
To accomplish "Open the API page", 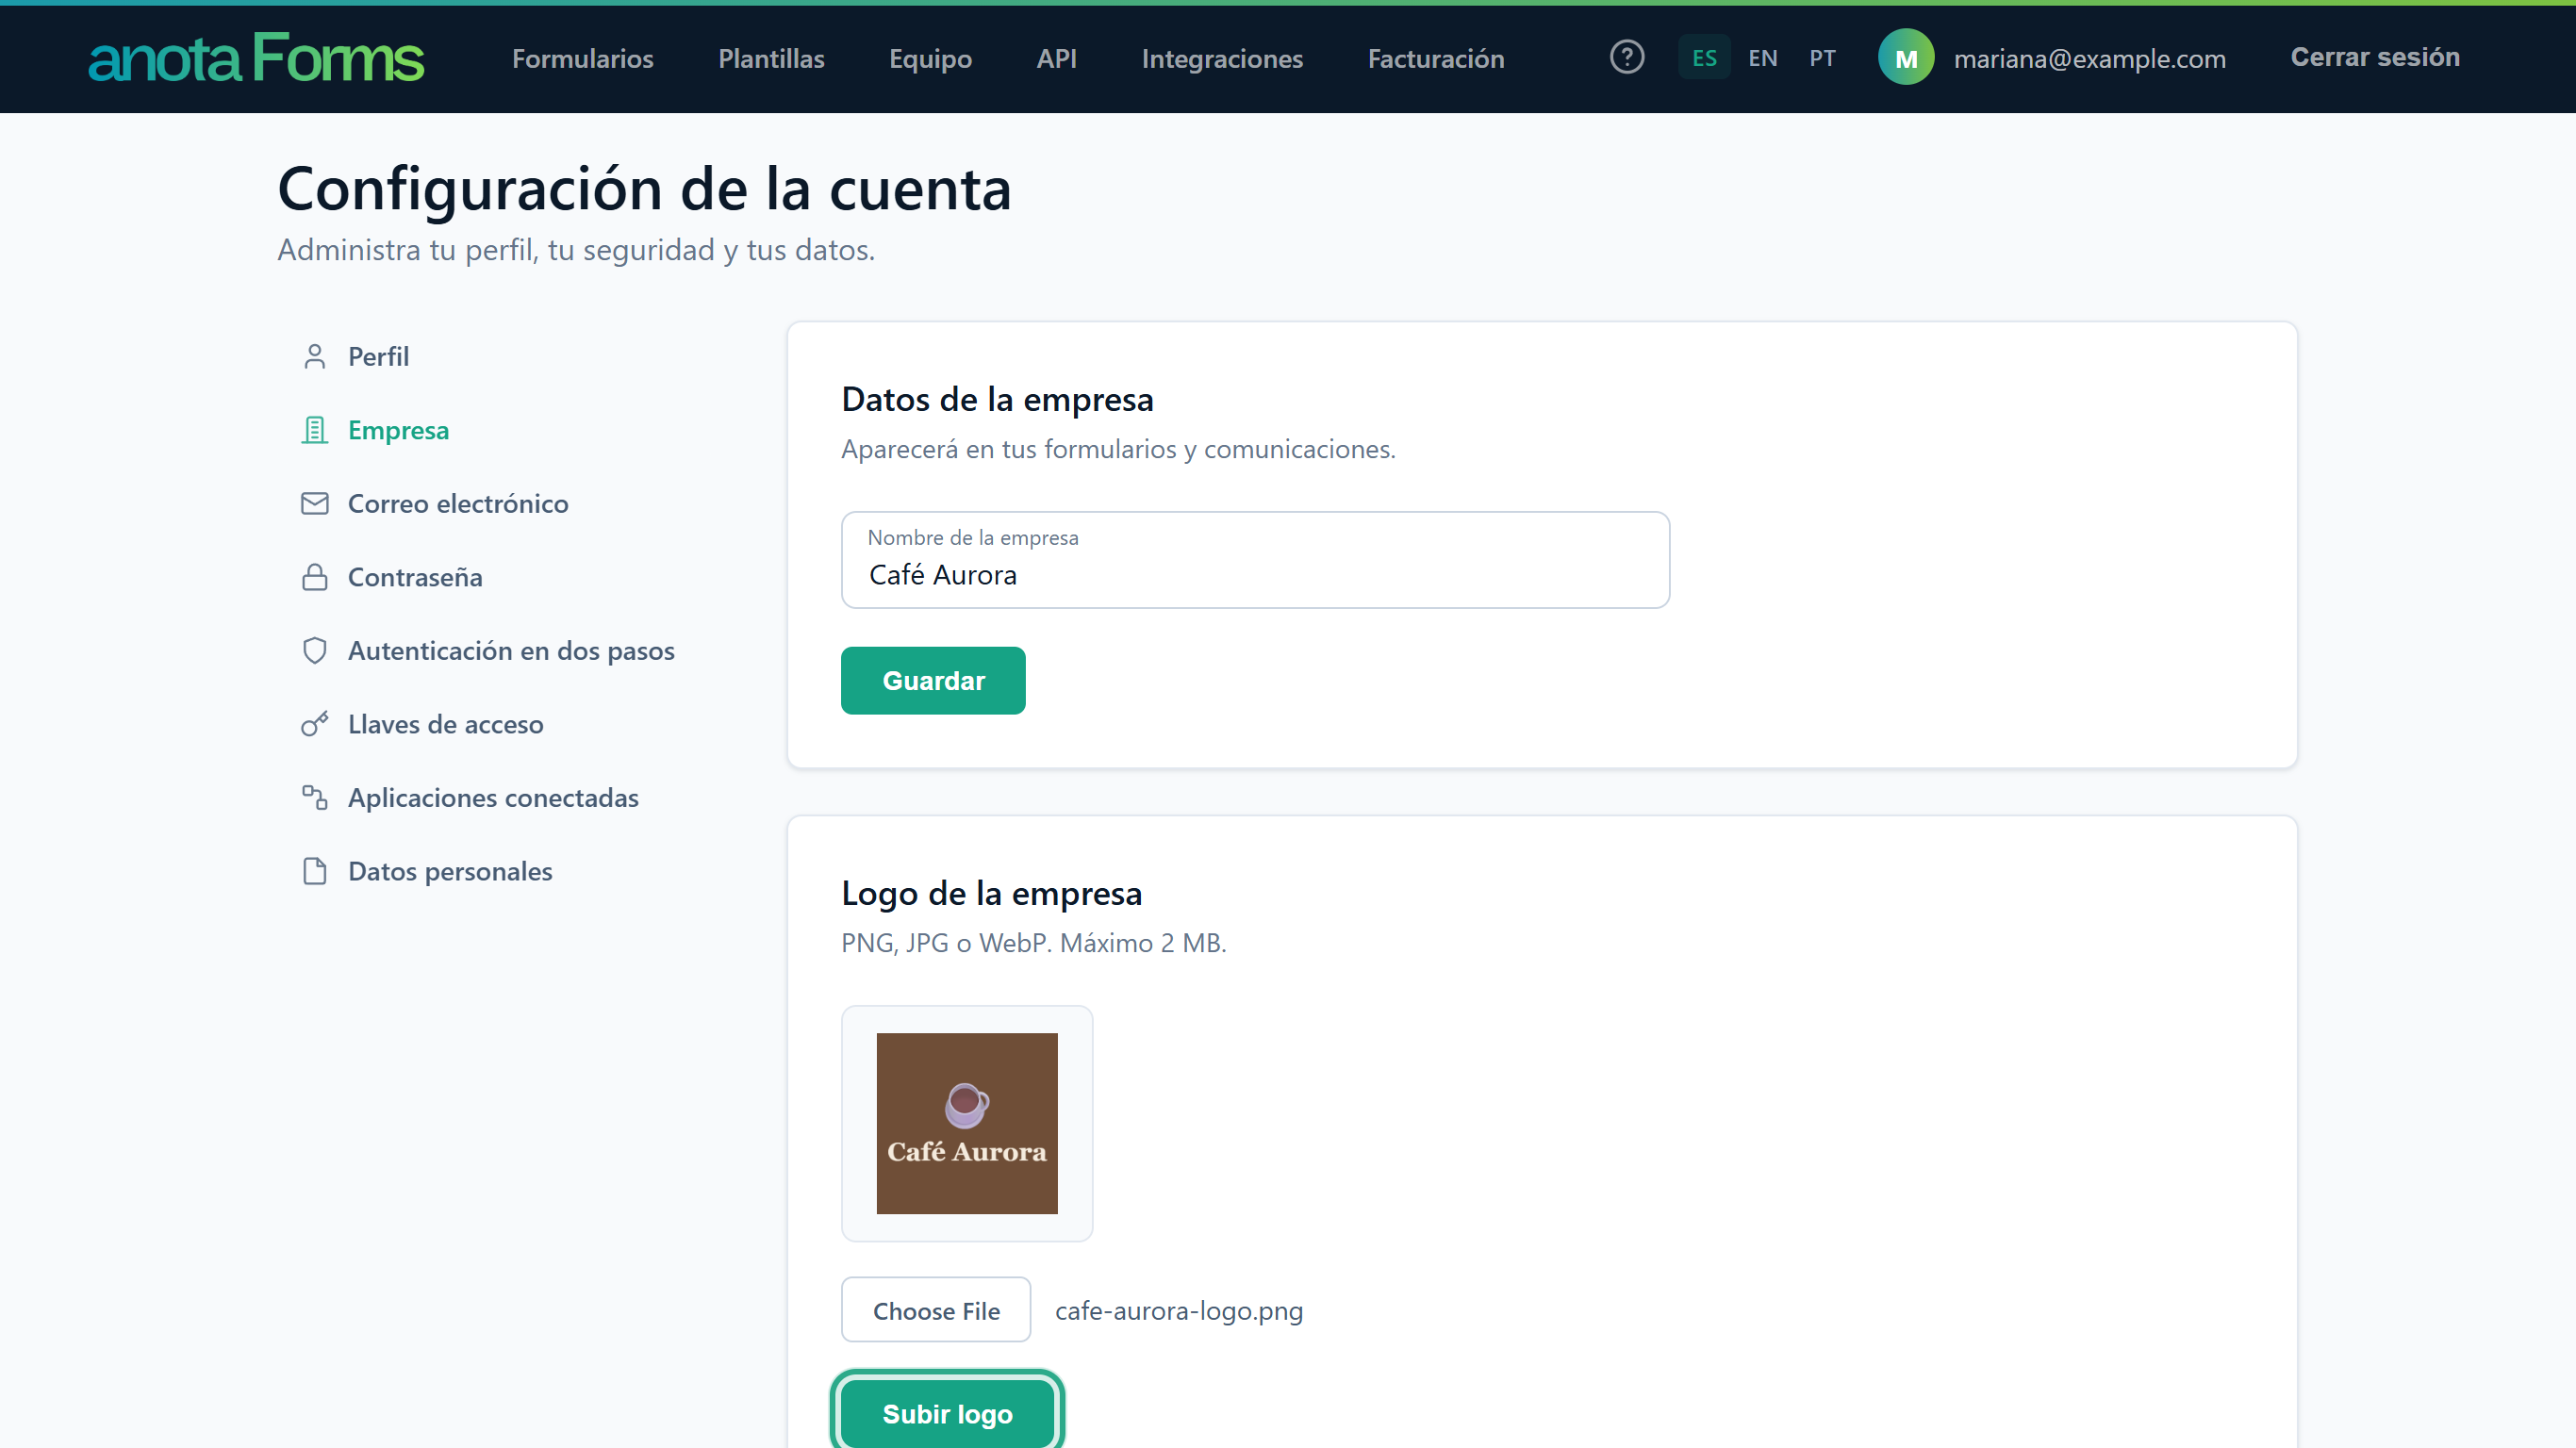I will (1056, 58).
